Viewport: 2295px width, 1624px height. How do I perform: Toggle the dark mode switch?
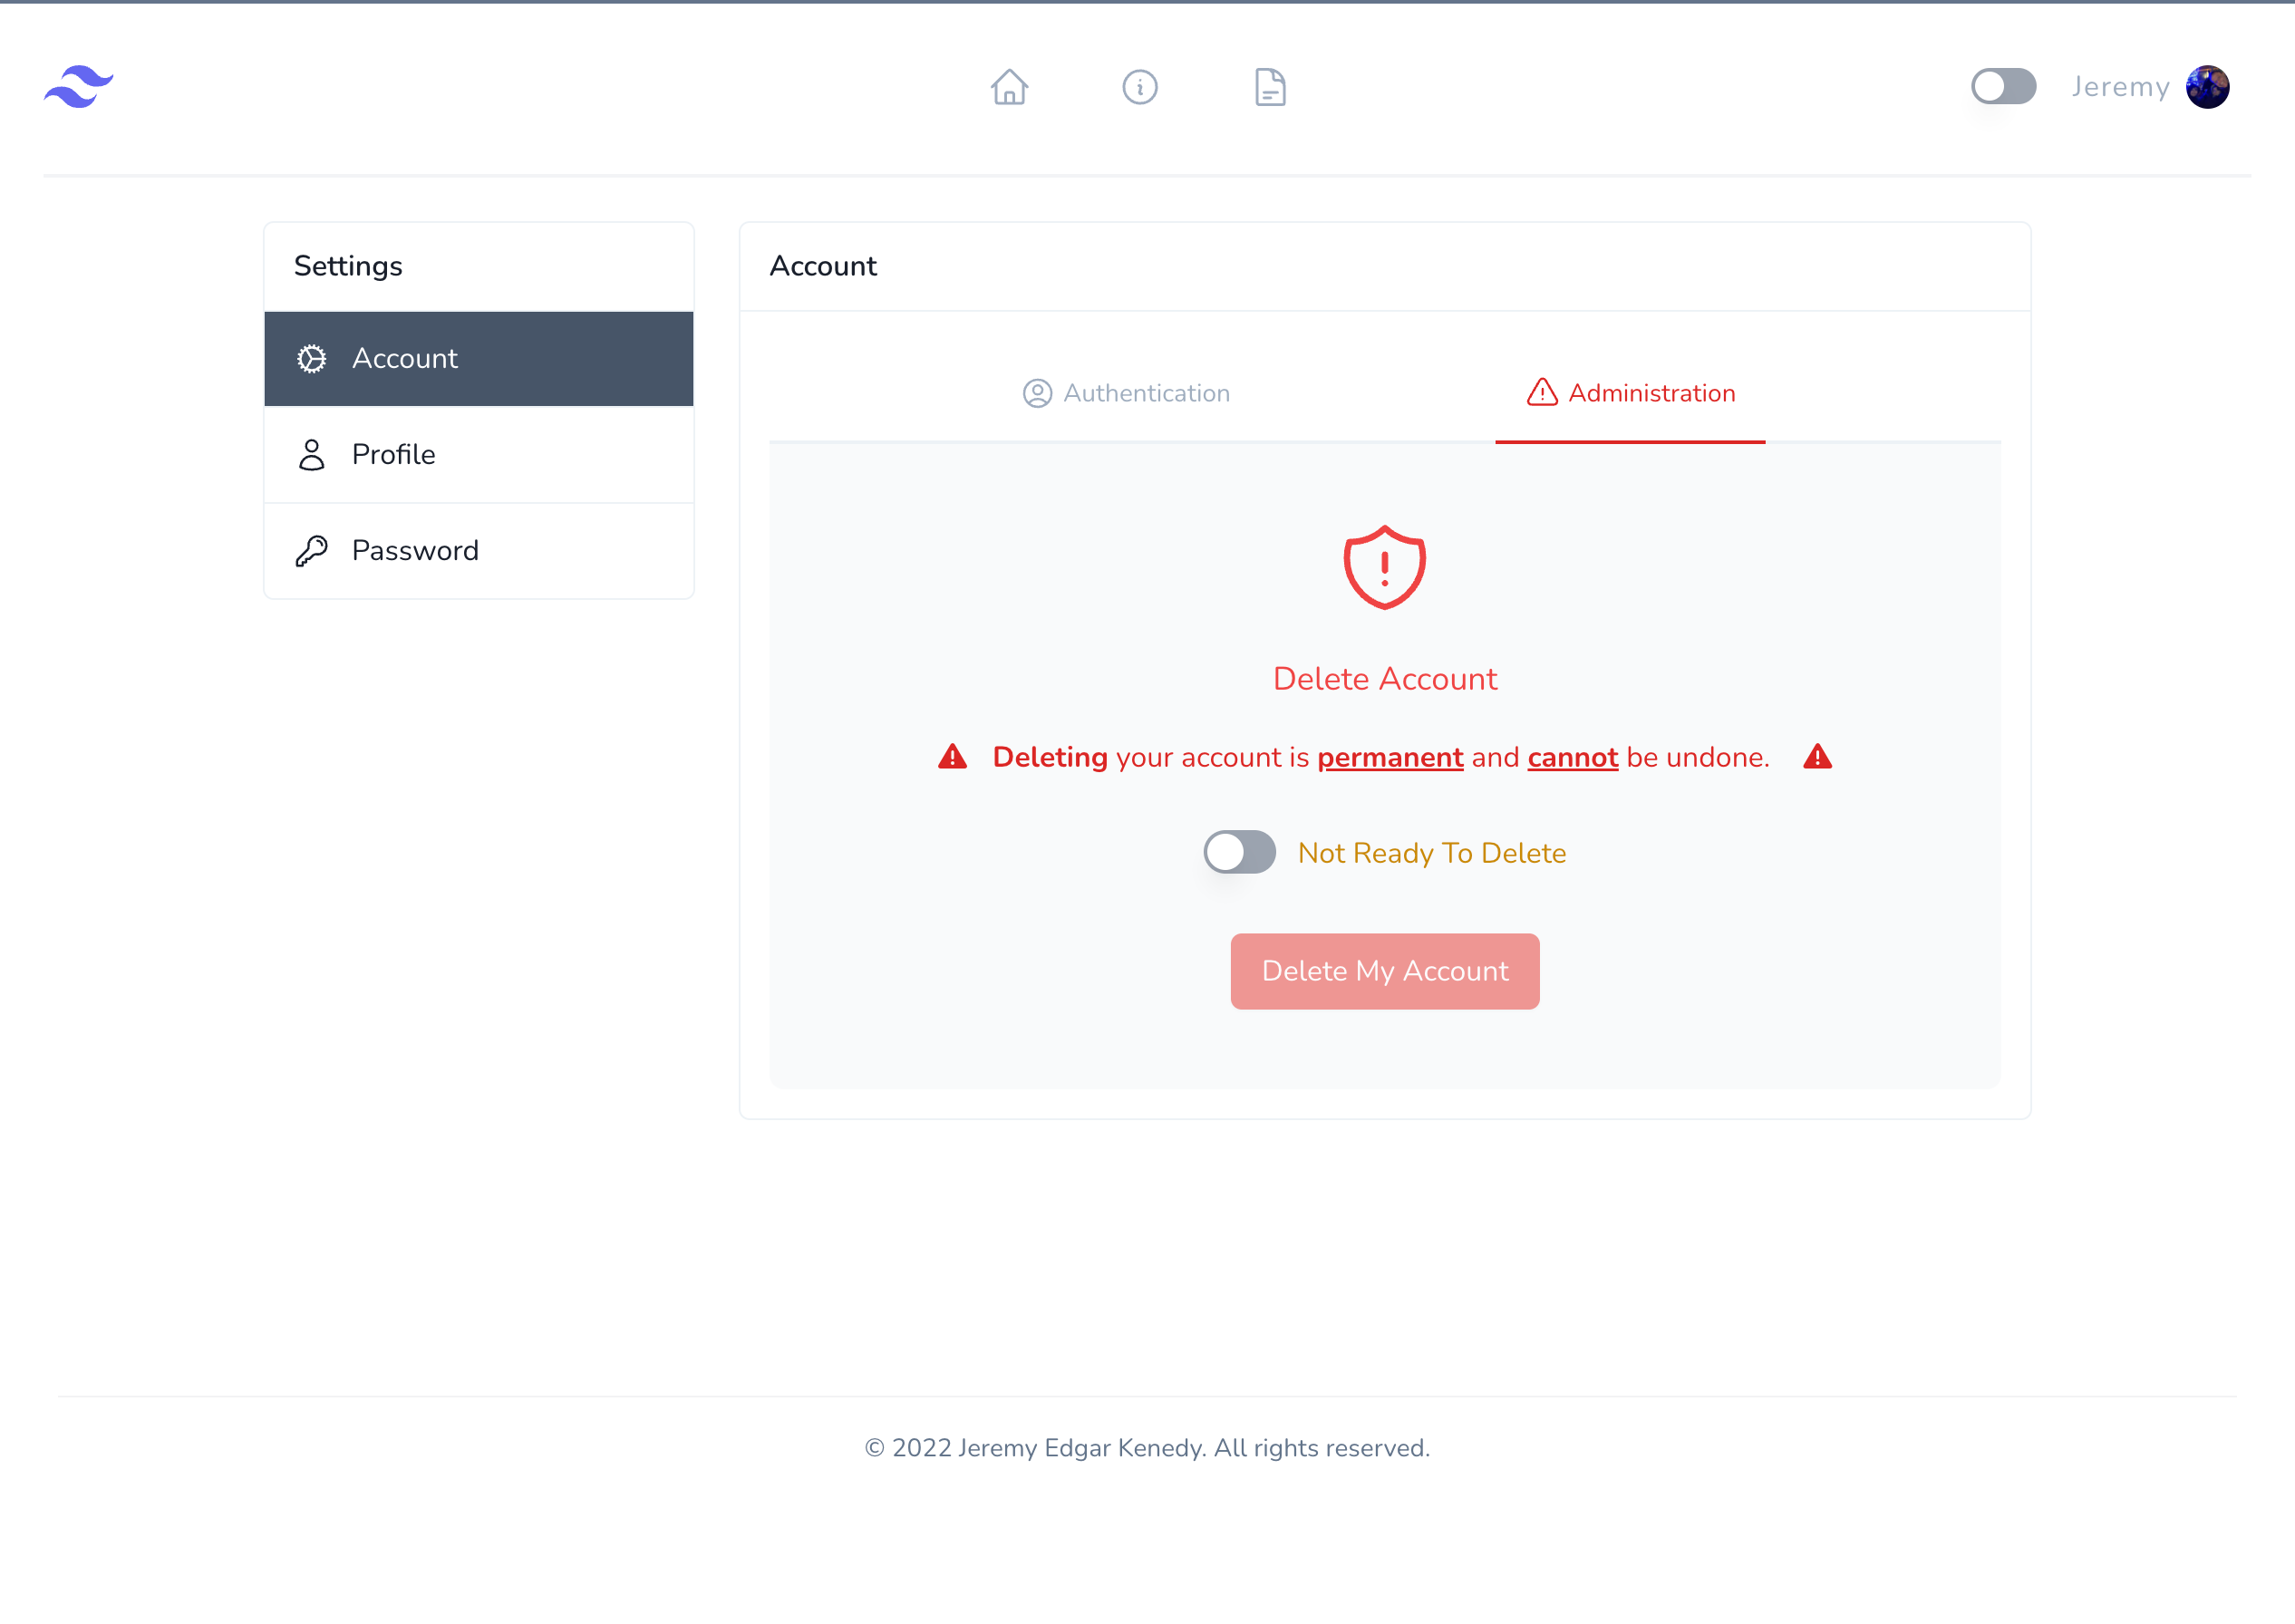pyautogui.click(x=2001, y=84)
